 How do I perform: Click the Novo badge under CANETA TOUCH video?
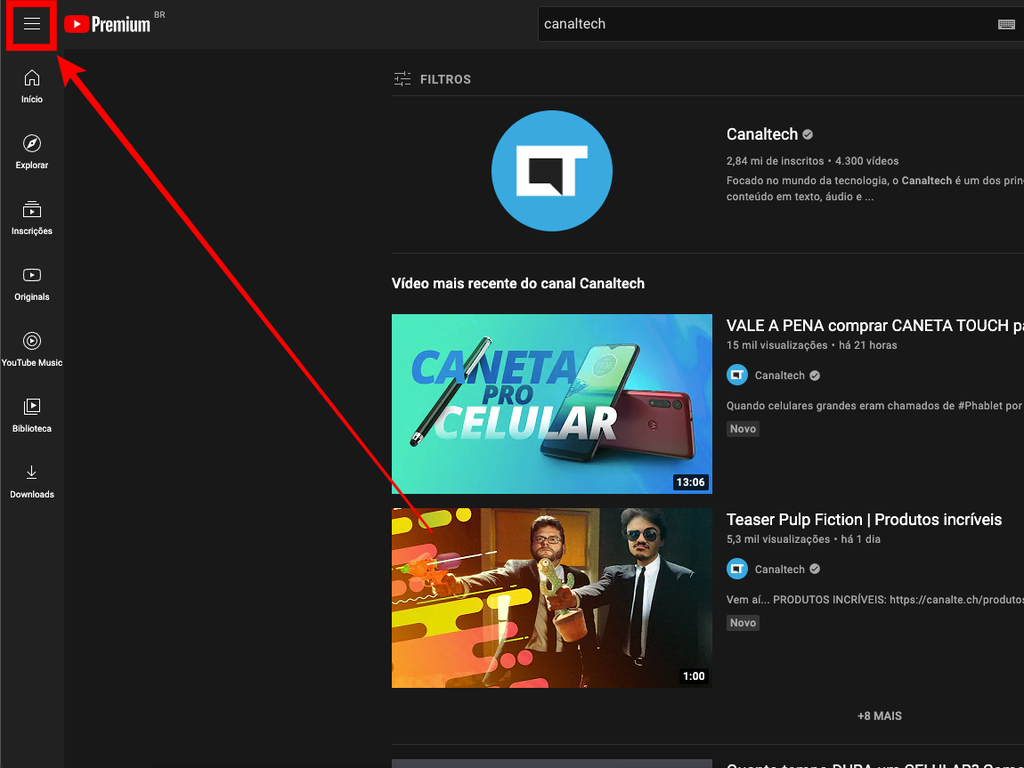(743, 428)
